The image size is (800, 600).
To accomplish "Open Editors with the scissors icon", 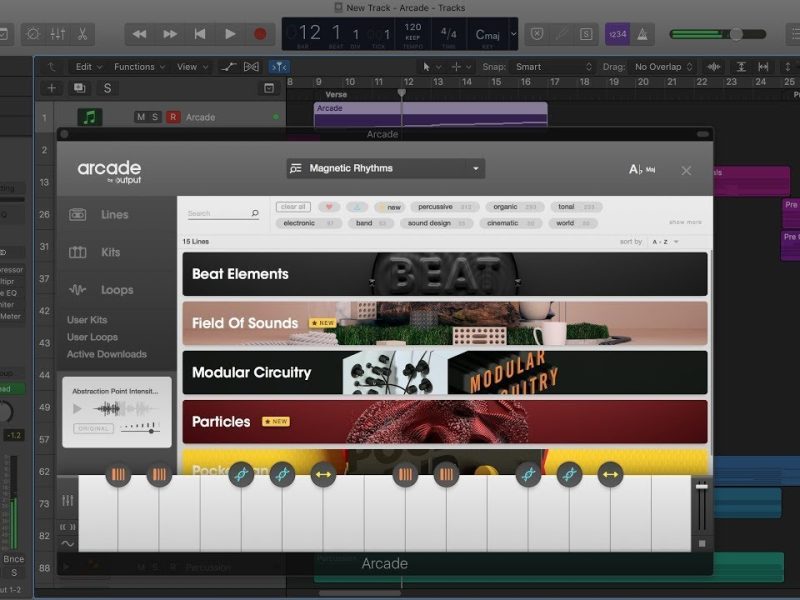I will [82, 34].
